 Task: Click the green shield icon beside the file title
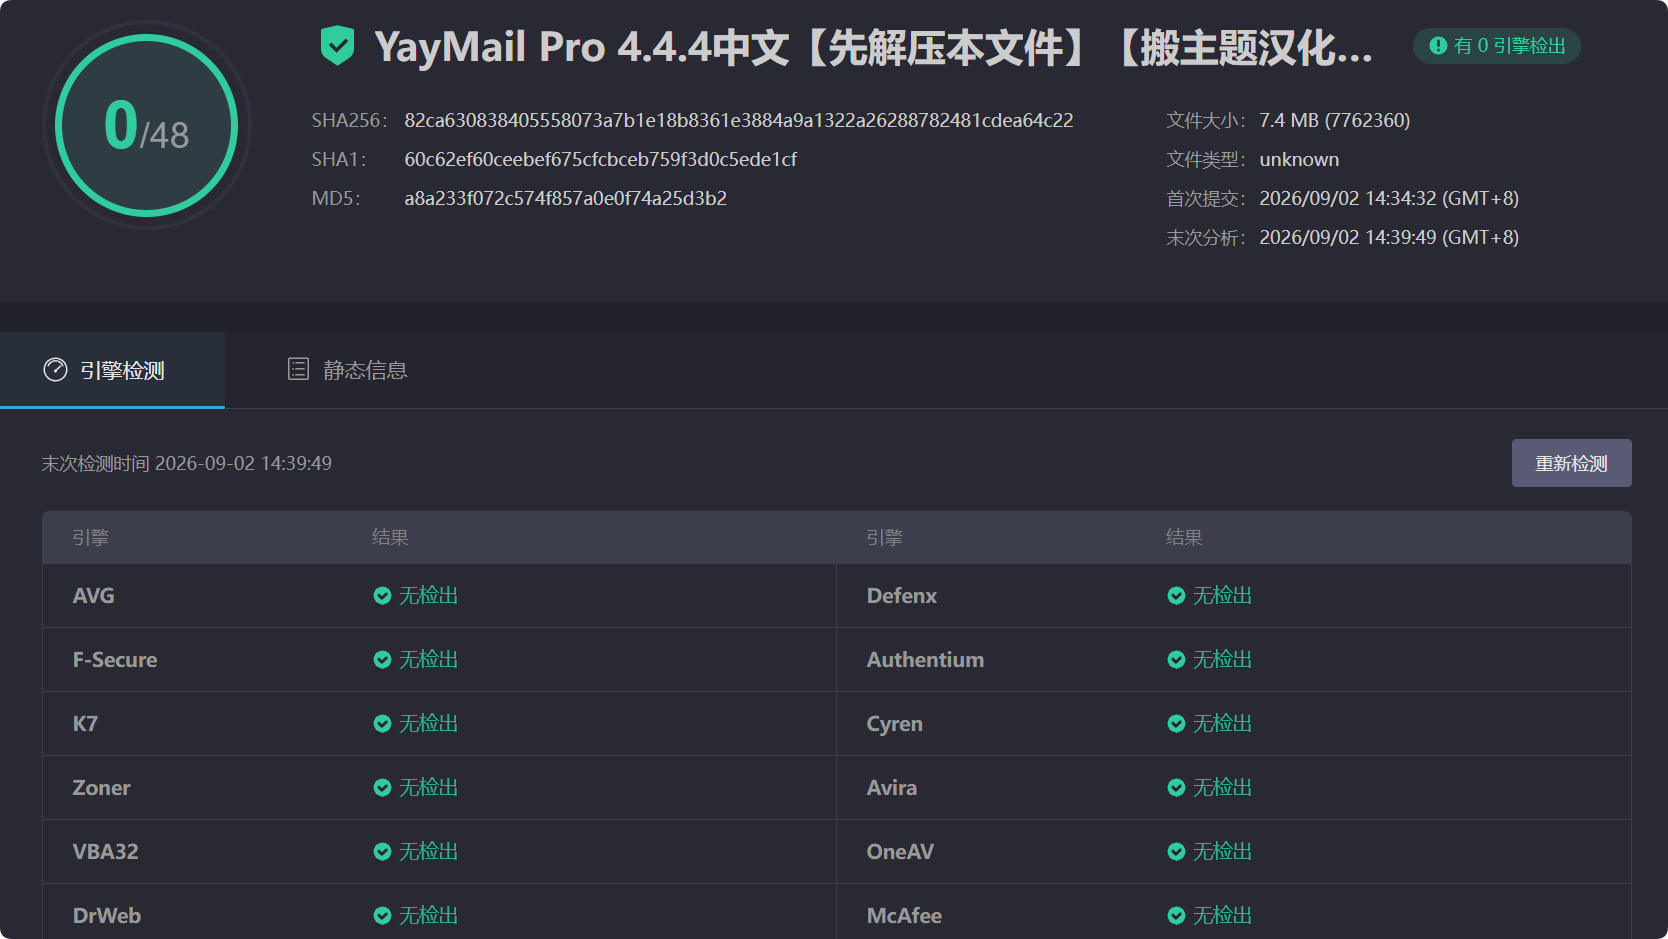click(337, 46)
